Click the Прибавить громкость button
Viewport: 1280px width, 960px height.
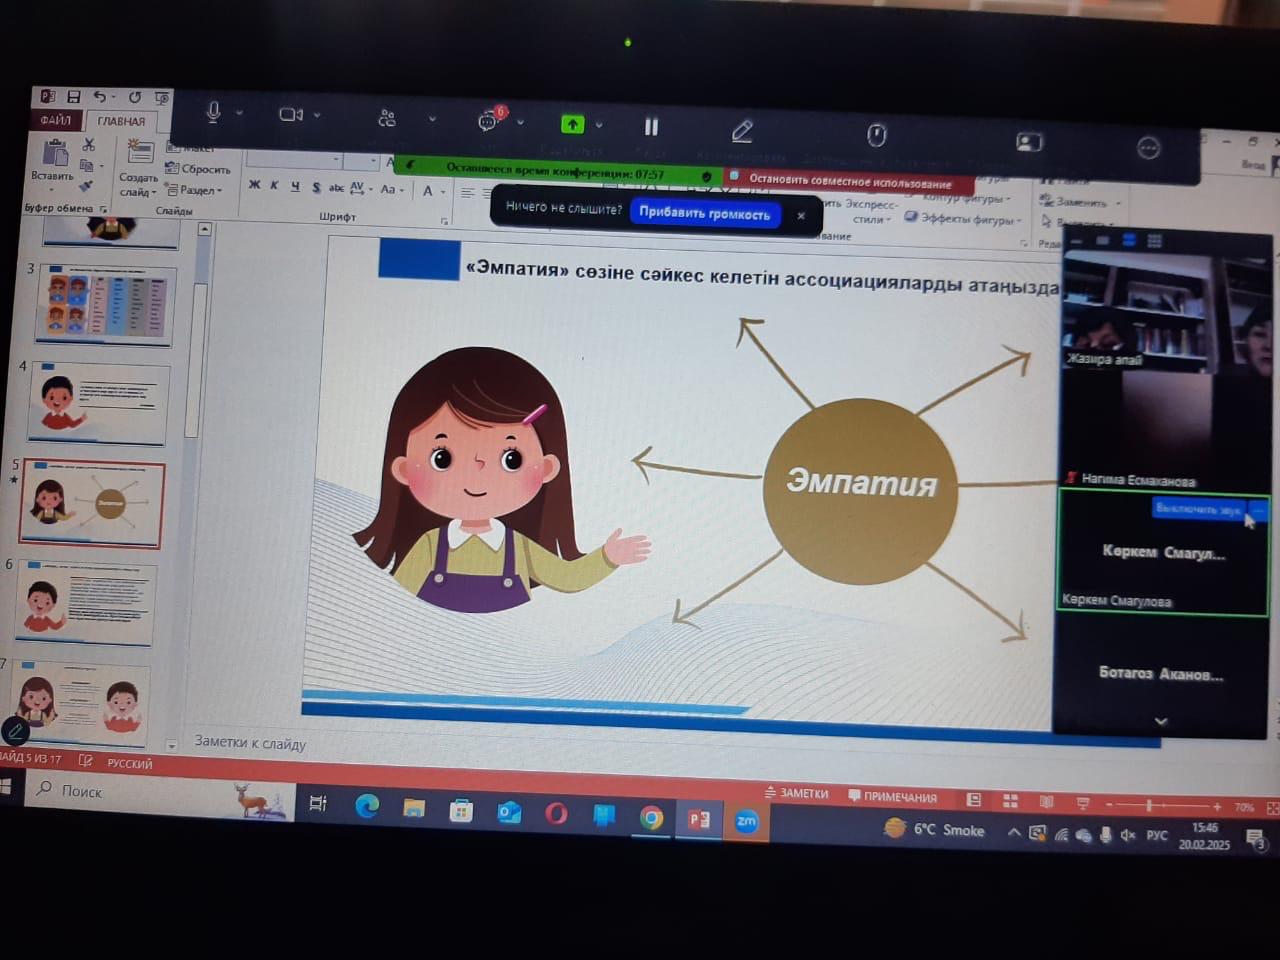(704, 213)
